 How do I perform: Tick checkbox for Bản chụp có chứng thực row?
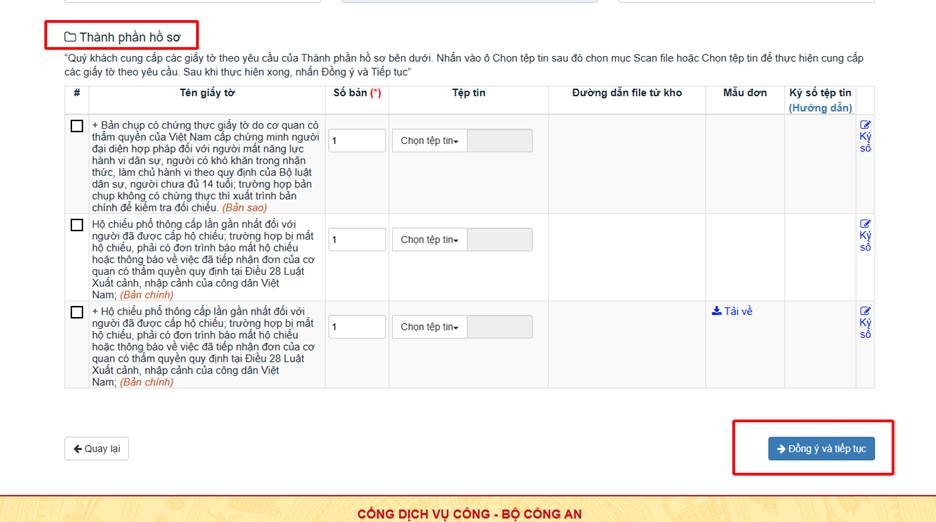pyautogui.click(x=77, y=126)
